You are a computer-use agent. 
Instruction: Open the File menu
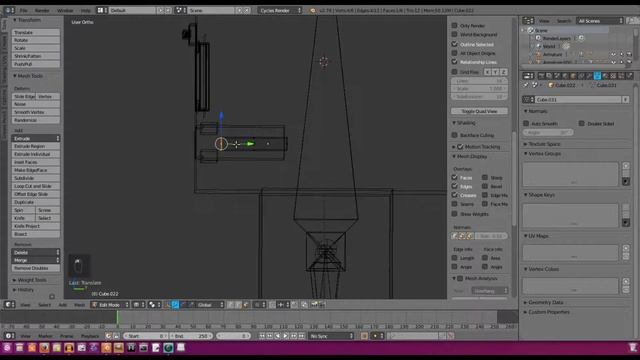pyautogui.click(x=24, y=10)
